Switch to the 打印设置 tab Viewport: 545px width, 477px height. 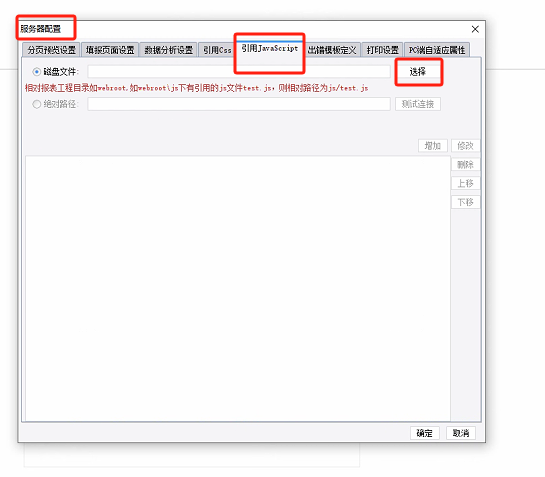[x=382, y=50]
